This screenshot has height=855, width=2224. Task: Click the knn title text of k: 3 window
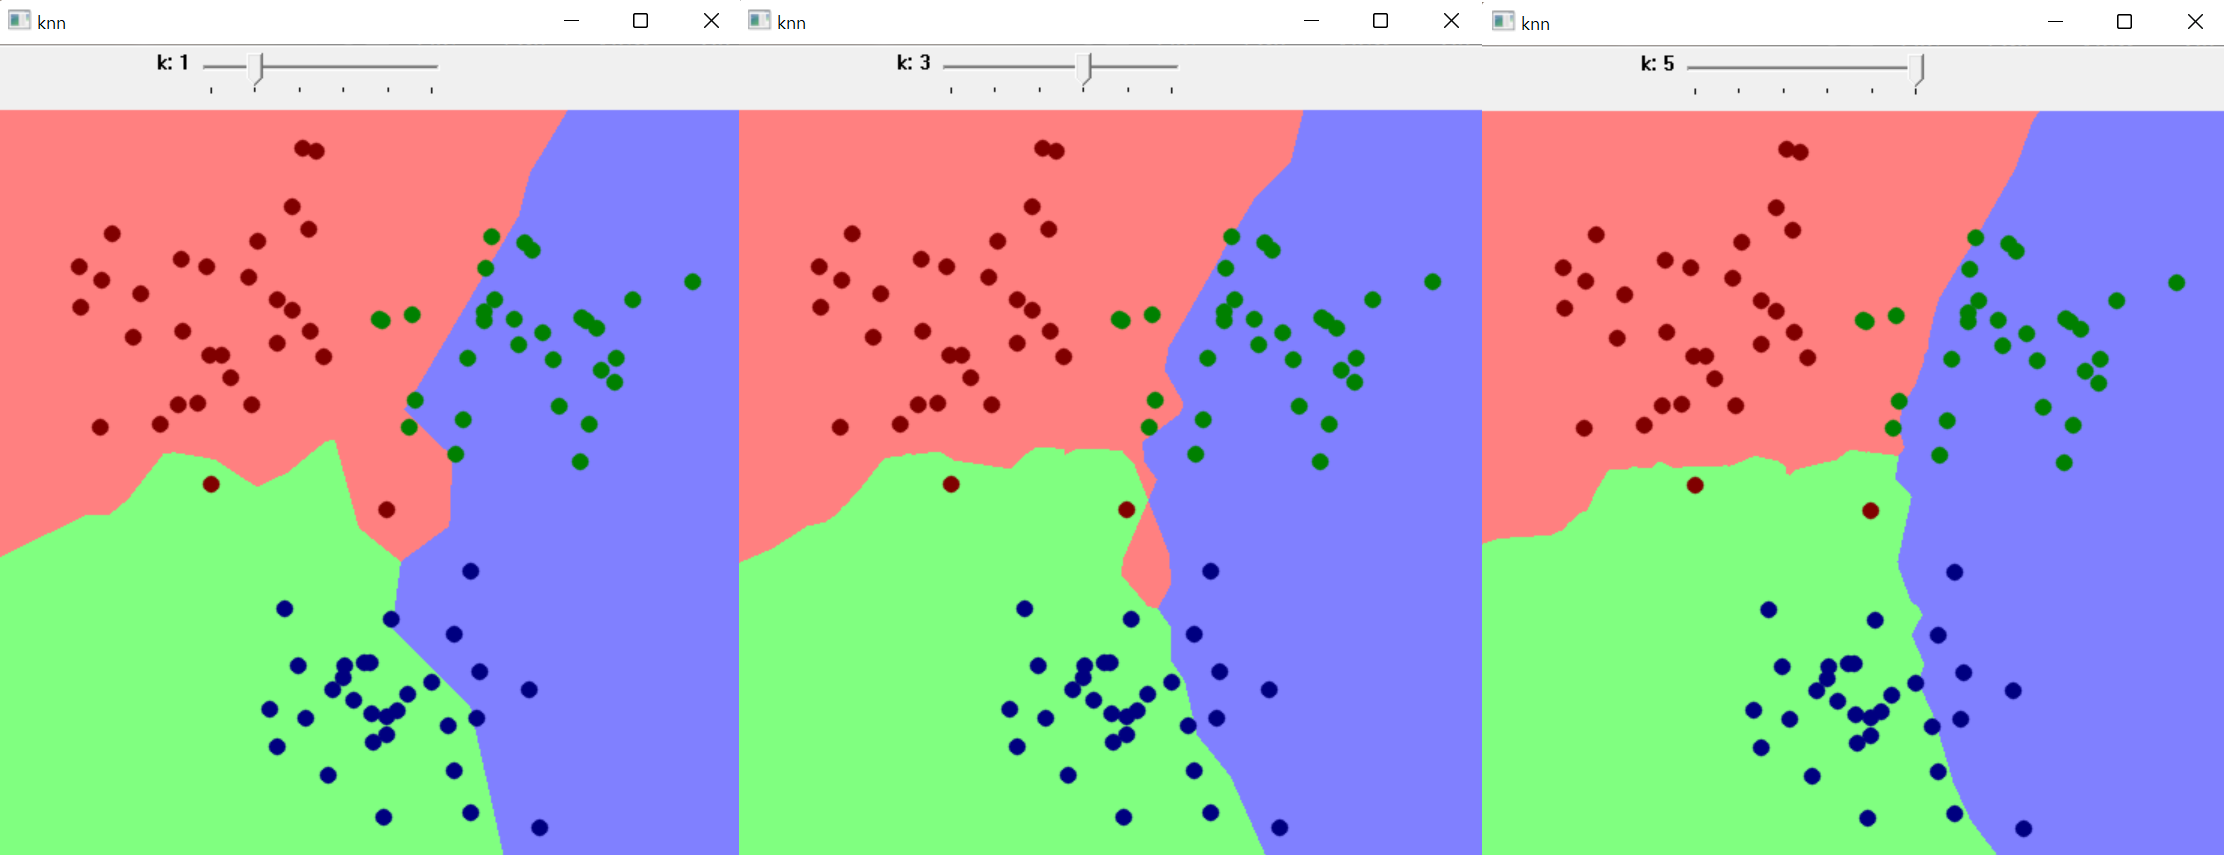(x=792, y=23)
